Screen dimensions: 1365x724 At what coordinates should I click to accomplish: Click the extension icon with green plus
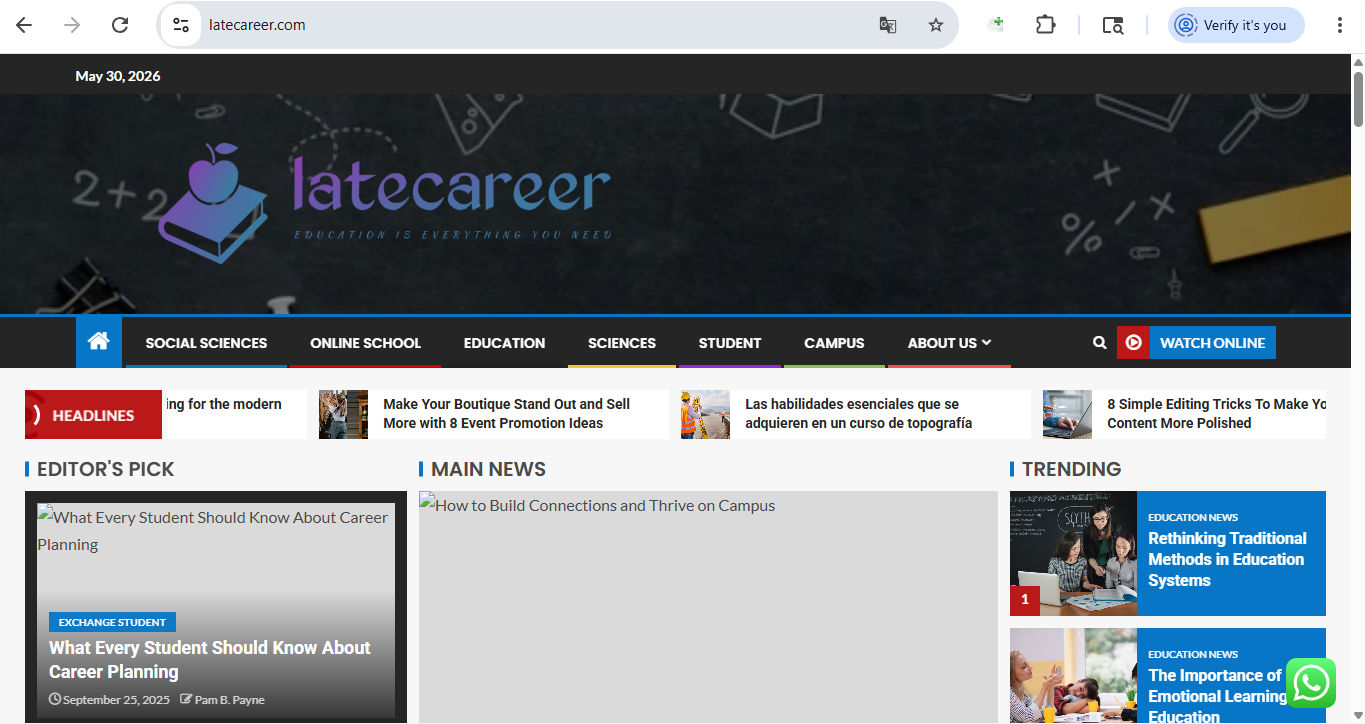[995, 25]
